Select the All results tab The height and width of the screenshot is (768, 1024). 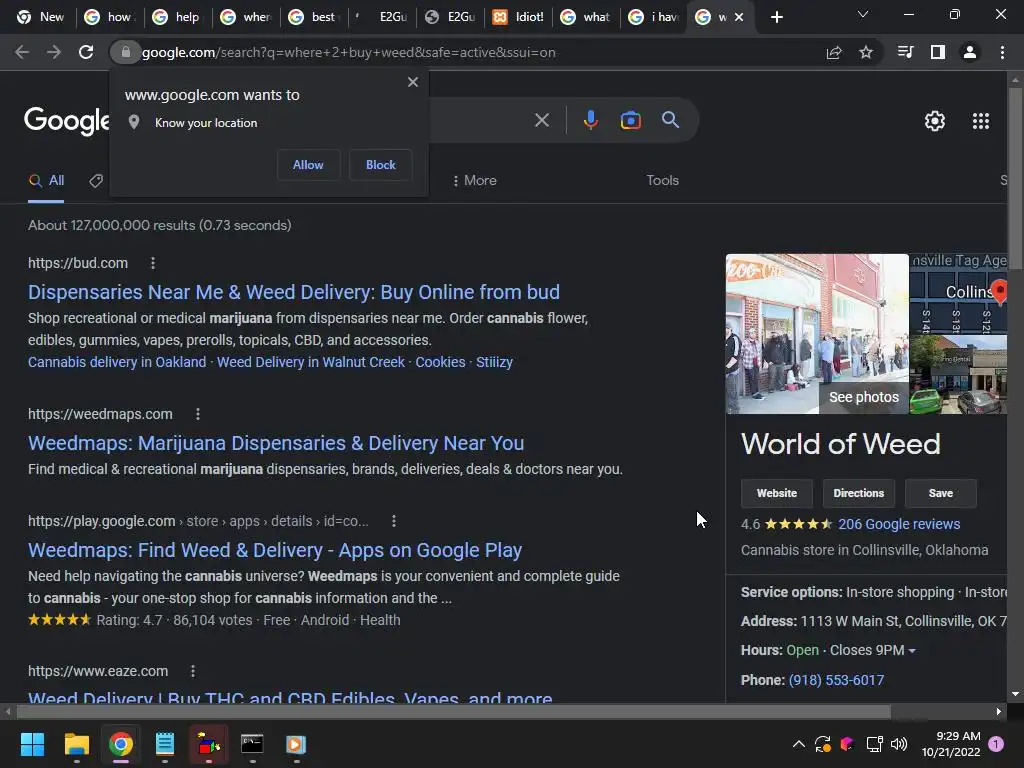click(46, 181)
